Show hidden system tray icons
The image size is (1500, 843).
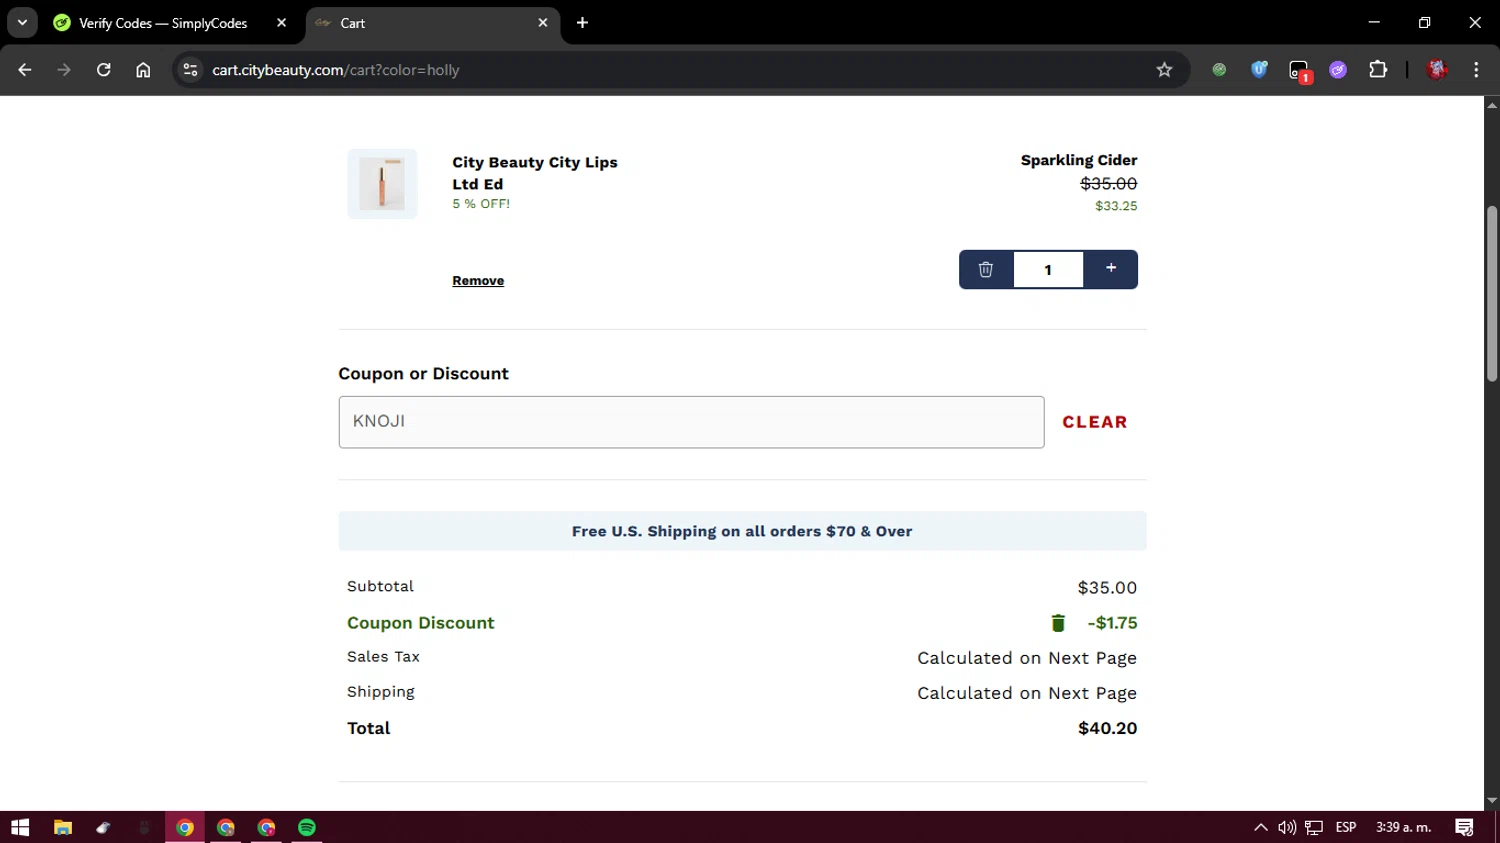pos(1260,827)
